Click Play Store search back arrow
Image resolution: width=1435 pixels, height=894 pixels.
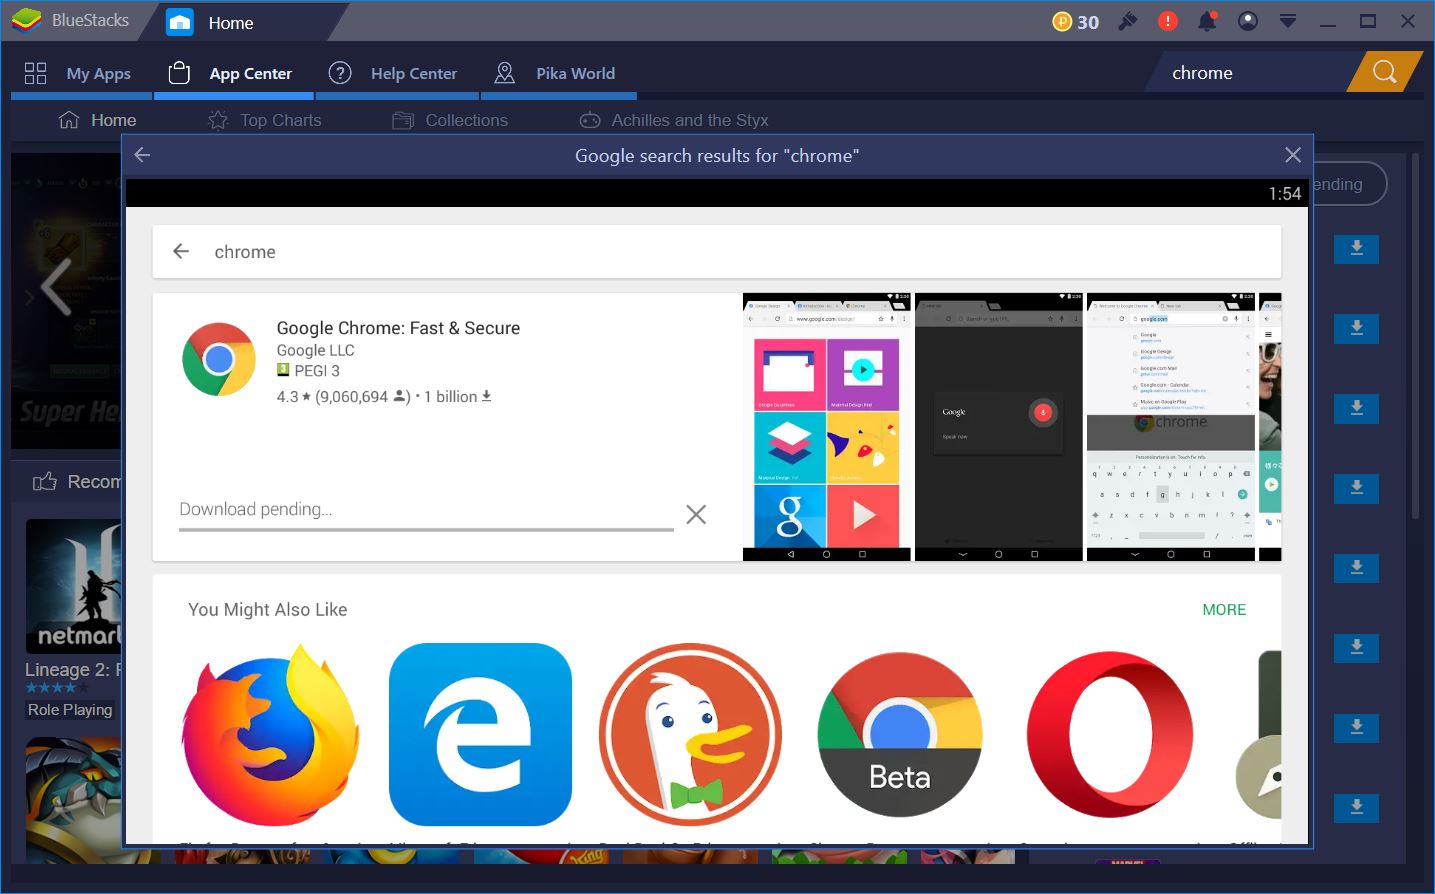click(x=181, y=251)
